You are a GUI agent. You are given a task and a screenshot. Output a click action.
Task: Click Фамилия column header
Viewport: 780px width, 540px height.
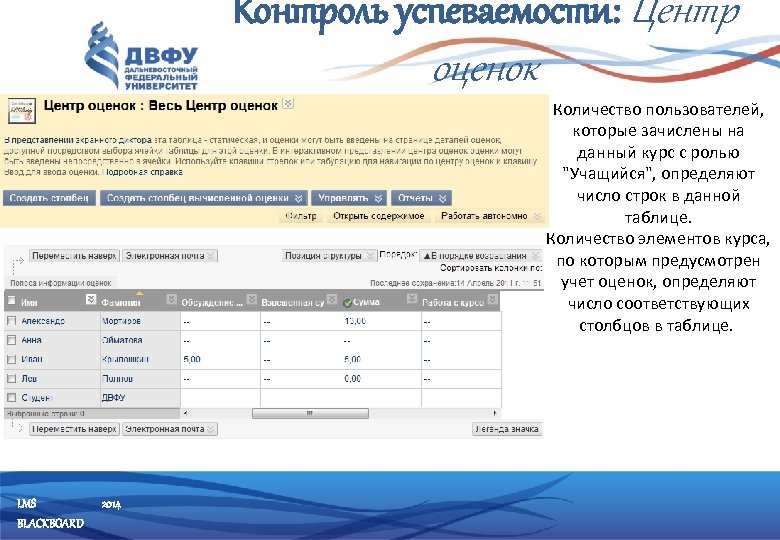click(121, 302)
